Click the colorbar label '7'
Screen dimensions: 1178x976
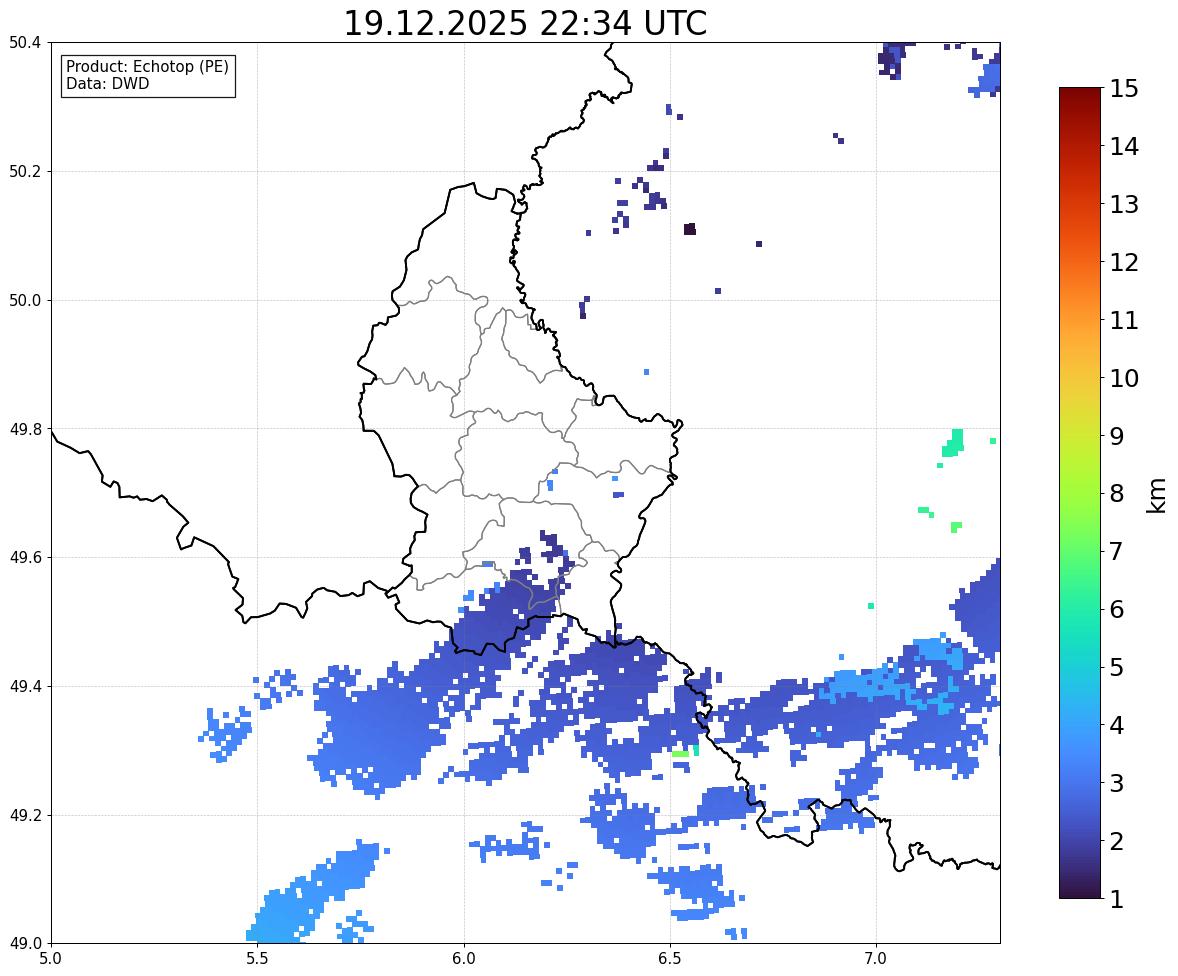tap(1117, 551)
